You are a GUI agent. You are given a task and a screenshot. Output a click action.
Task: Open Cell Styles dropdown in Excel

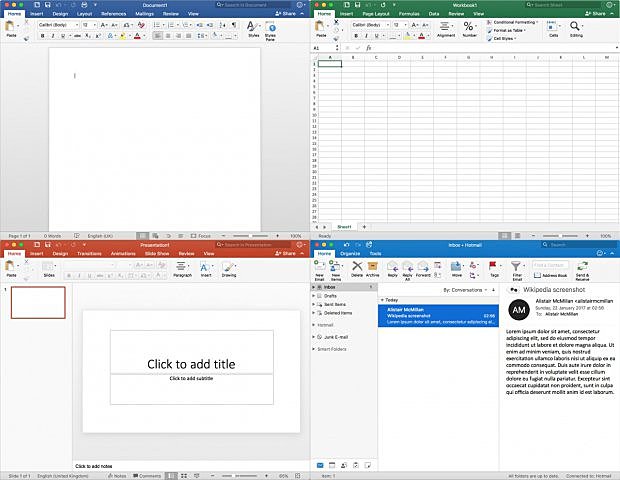click(x=502, y=39)
